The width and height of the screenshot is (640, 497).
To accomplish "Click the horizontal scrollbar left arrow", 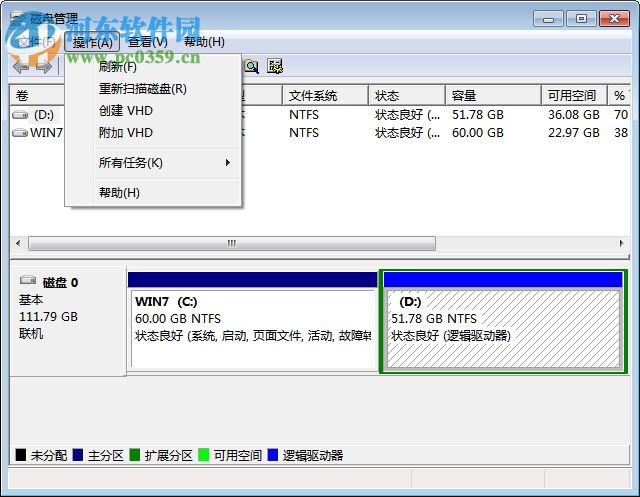I will coord(18,244).
